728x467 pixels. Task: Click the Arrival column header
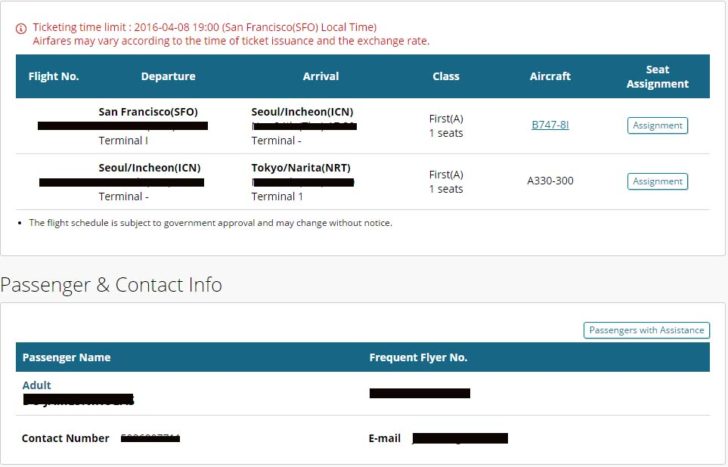pyautogui.click(x=321, y=76)
